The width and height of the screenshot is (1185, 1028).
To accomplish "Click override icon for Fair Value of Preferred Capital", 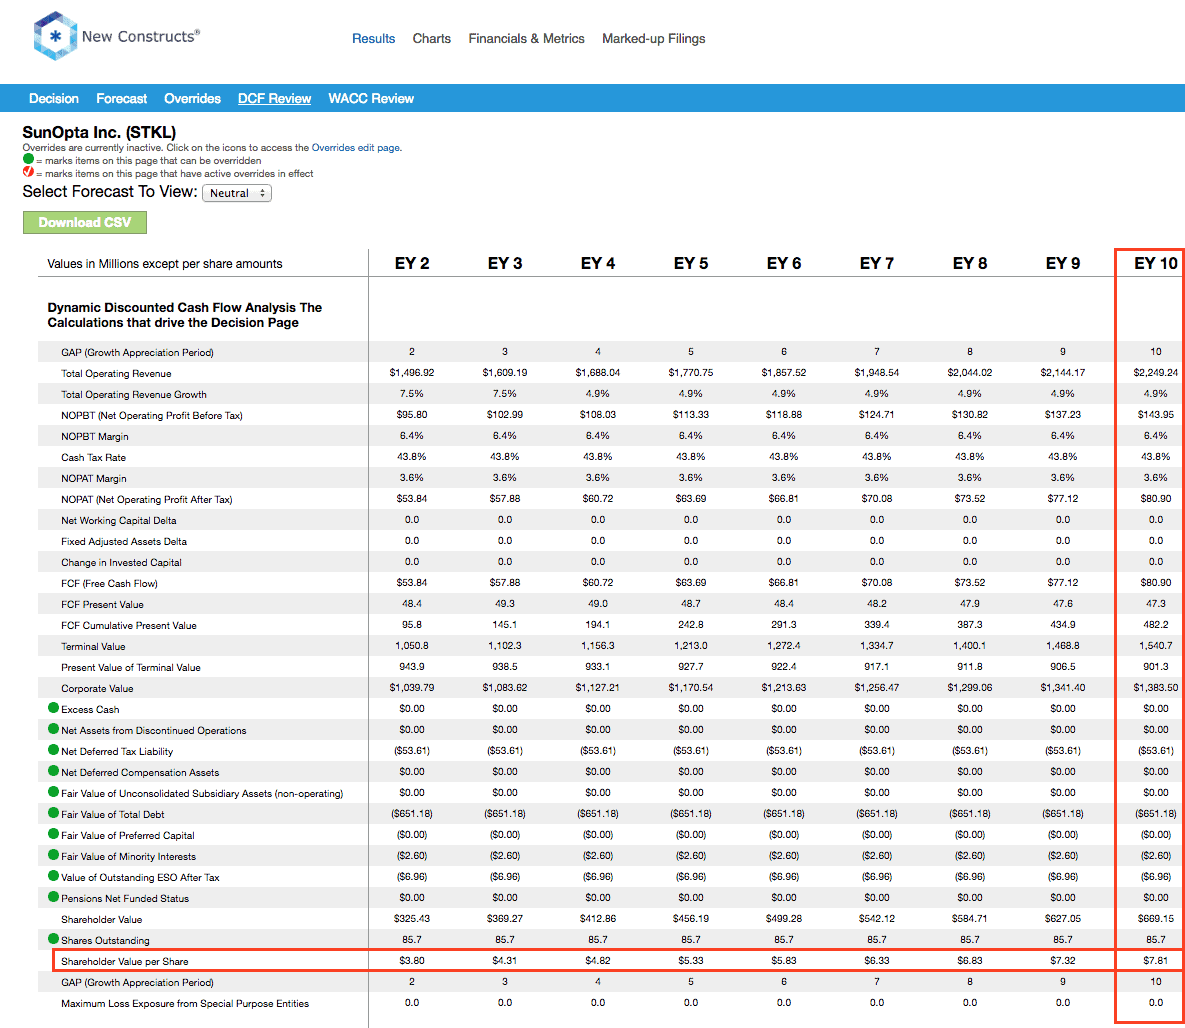I will point(53,834).
